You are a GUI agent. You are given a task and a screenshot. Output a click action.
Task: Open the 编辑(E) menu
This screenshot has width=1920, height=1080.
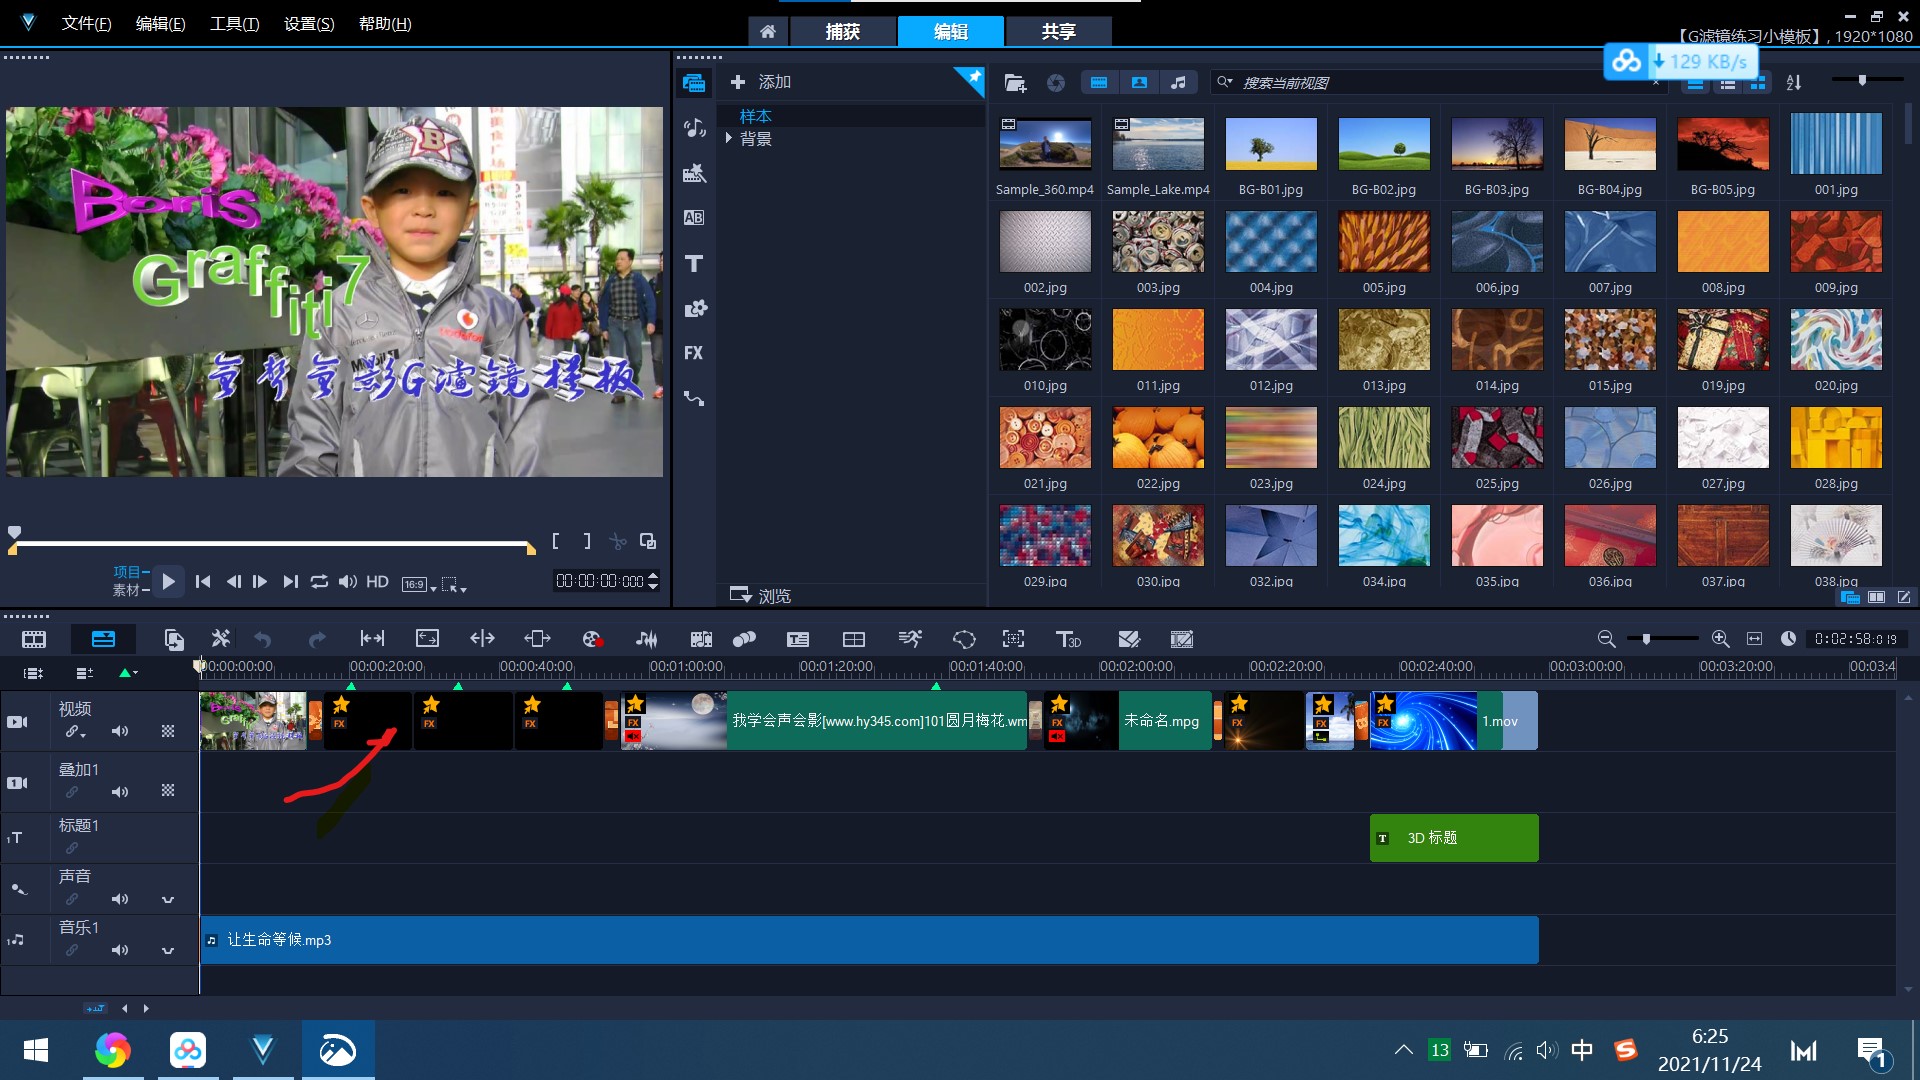tap(160, 23)
